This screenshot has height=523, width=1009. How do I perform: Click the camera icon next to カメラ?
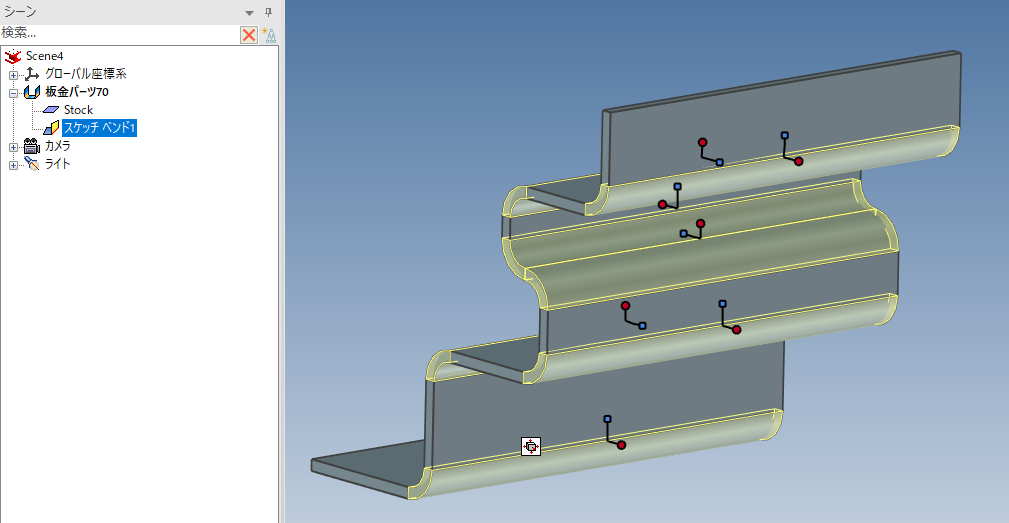(32, 146)
